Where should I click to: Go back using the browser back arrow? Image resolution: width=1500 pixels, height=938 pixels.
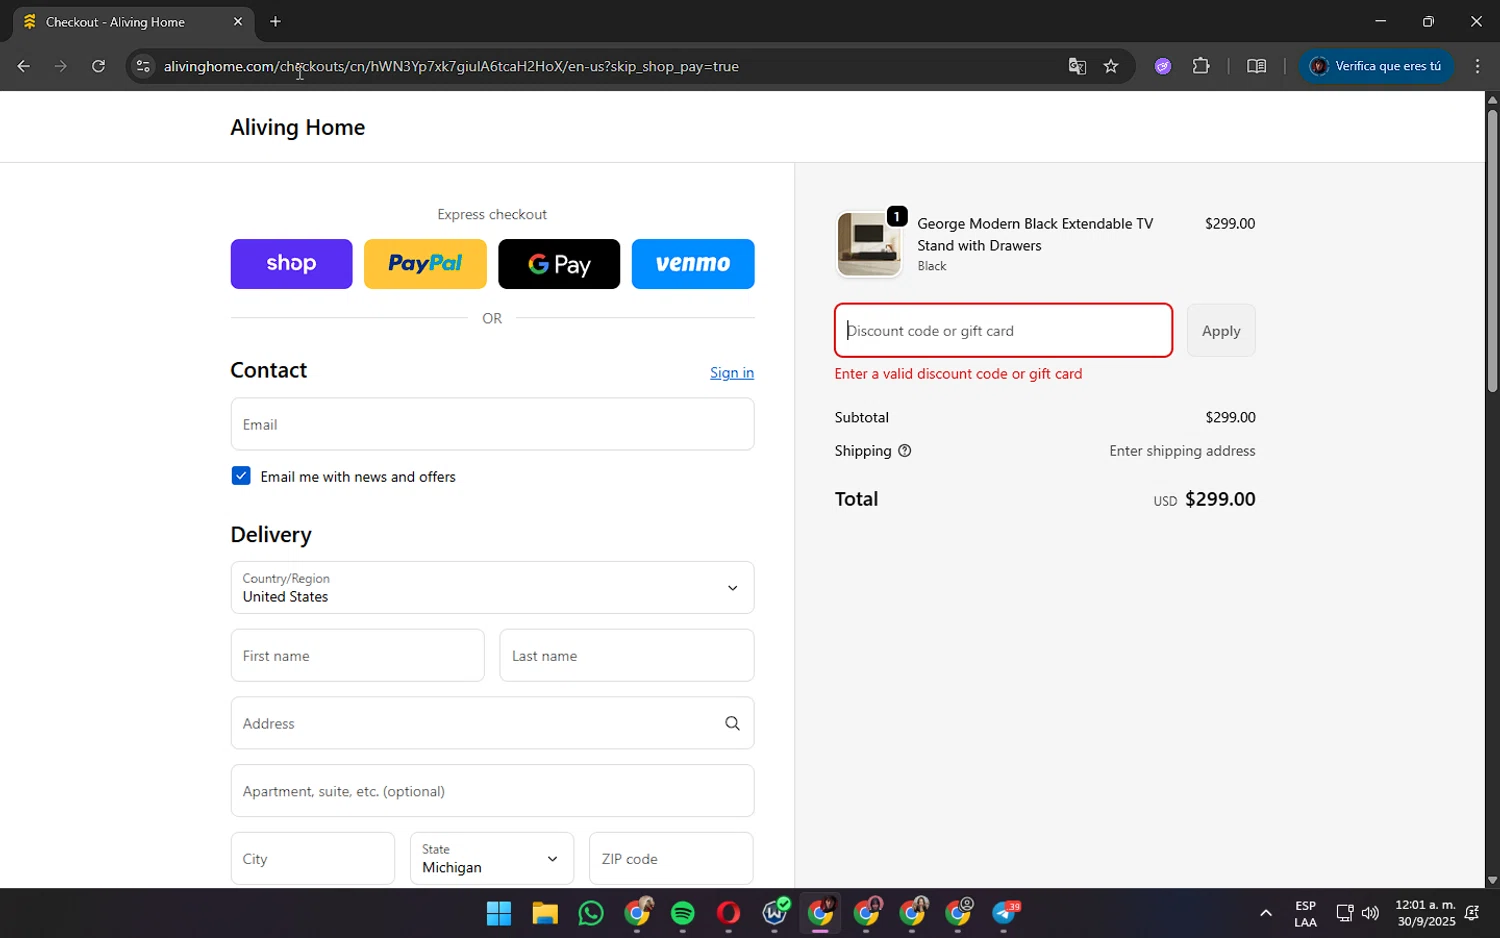(x=23, y=66)
